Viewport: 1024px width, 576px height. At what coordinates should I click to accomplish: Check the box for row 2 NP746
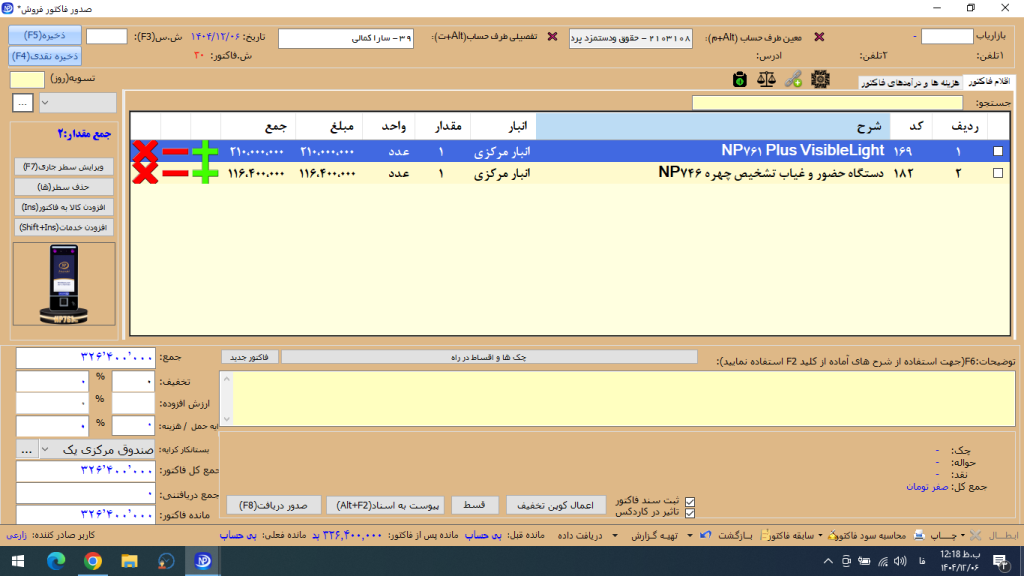[997, 173]
